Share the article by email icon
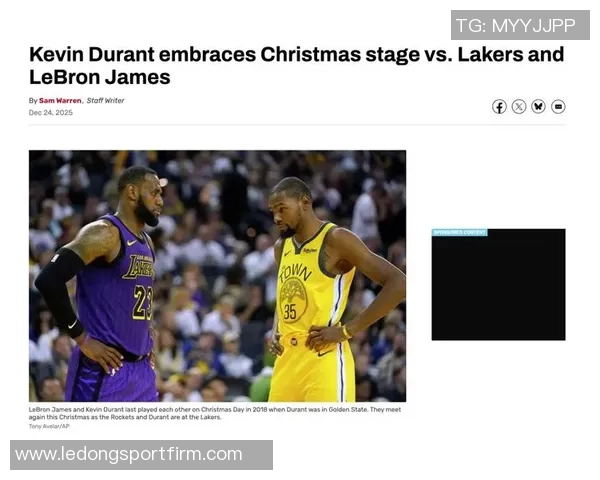The width and height of the screenshot is (600, 480). pos(558,107)
